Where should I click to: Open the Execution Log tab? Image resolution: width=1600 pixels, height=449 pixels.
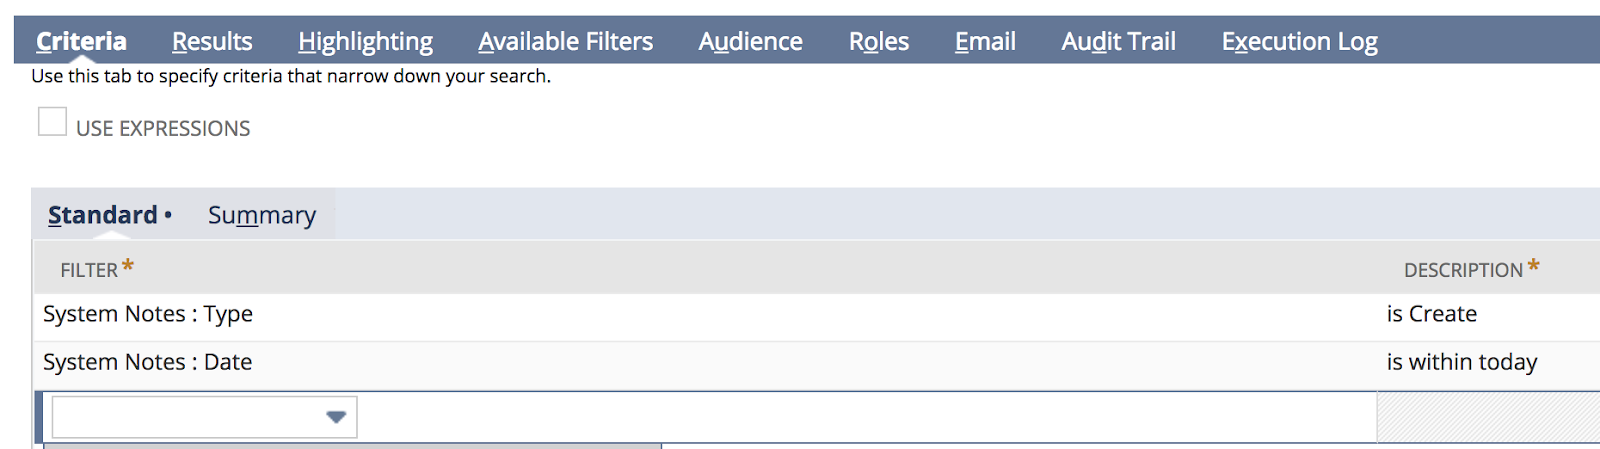point(1299,41)
